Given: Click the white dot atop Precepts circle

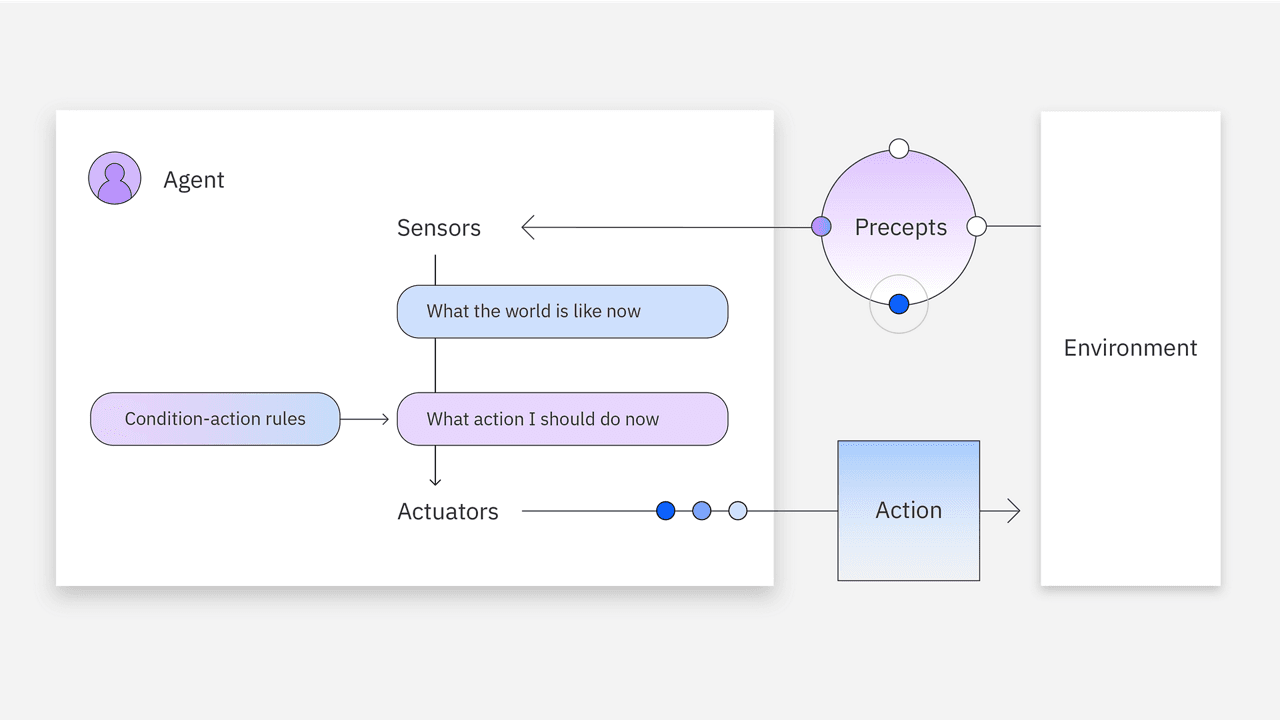Looking at the screenshot, I should tap(899, 149).
